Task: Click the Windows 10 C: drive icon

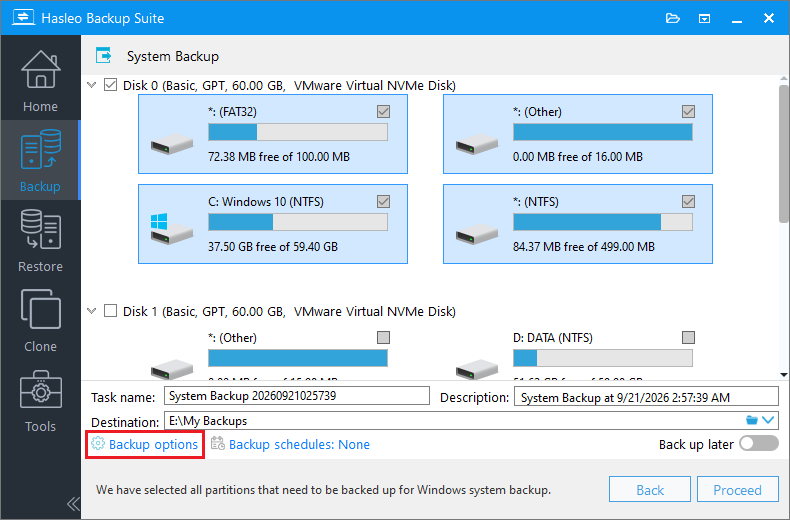Action: click(171, 229)
